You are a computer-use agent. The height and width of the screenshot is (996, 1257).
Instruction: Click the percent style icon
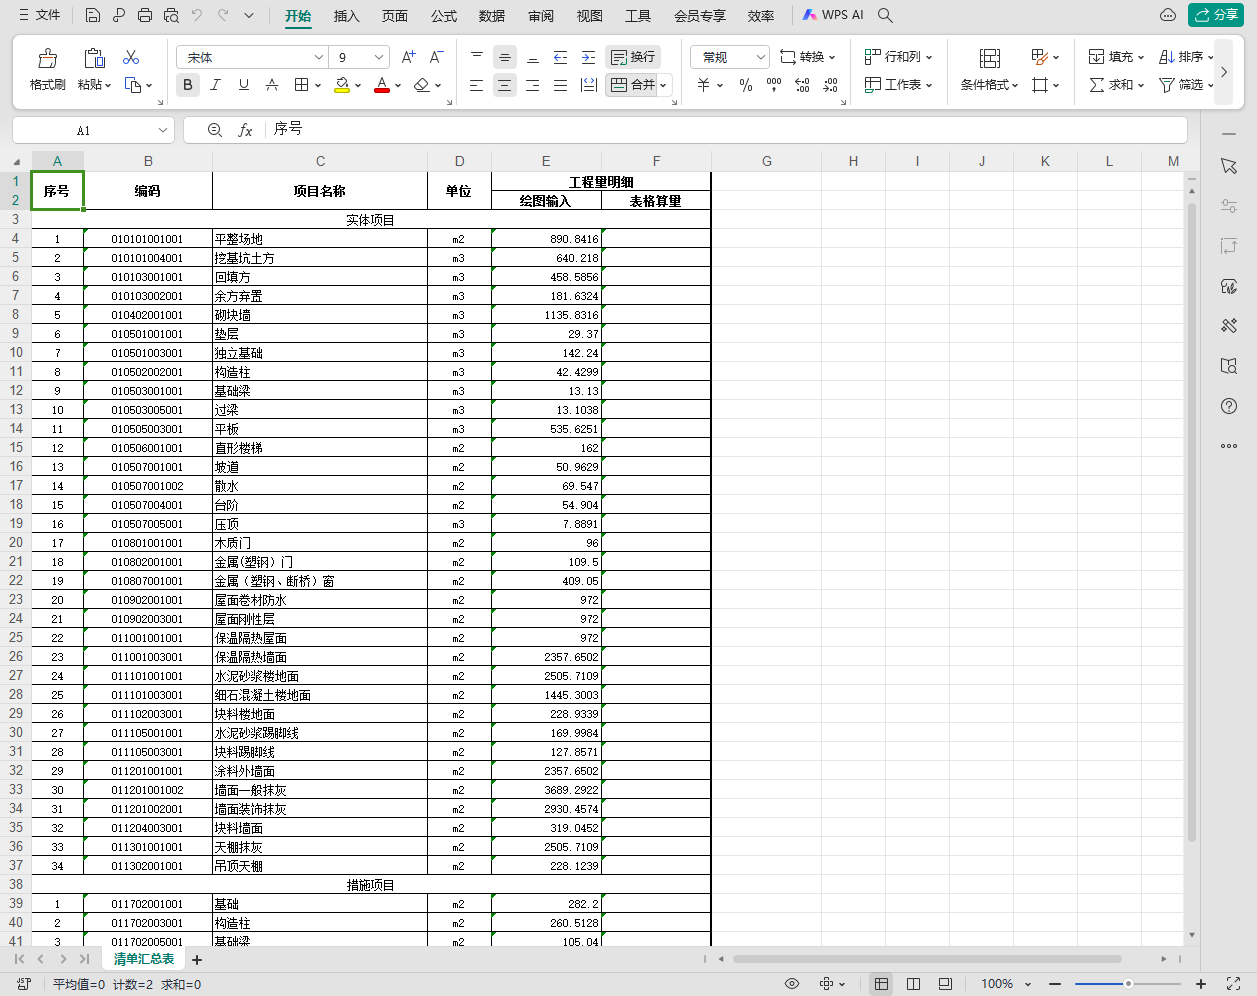pyautogui.click(x=746, y=85)
